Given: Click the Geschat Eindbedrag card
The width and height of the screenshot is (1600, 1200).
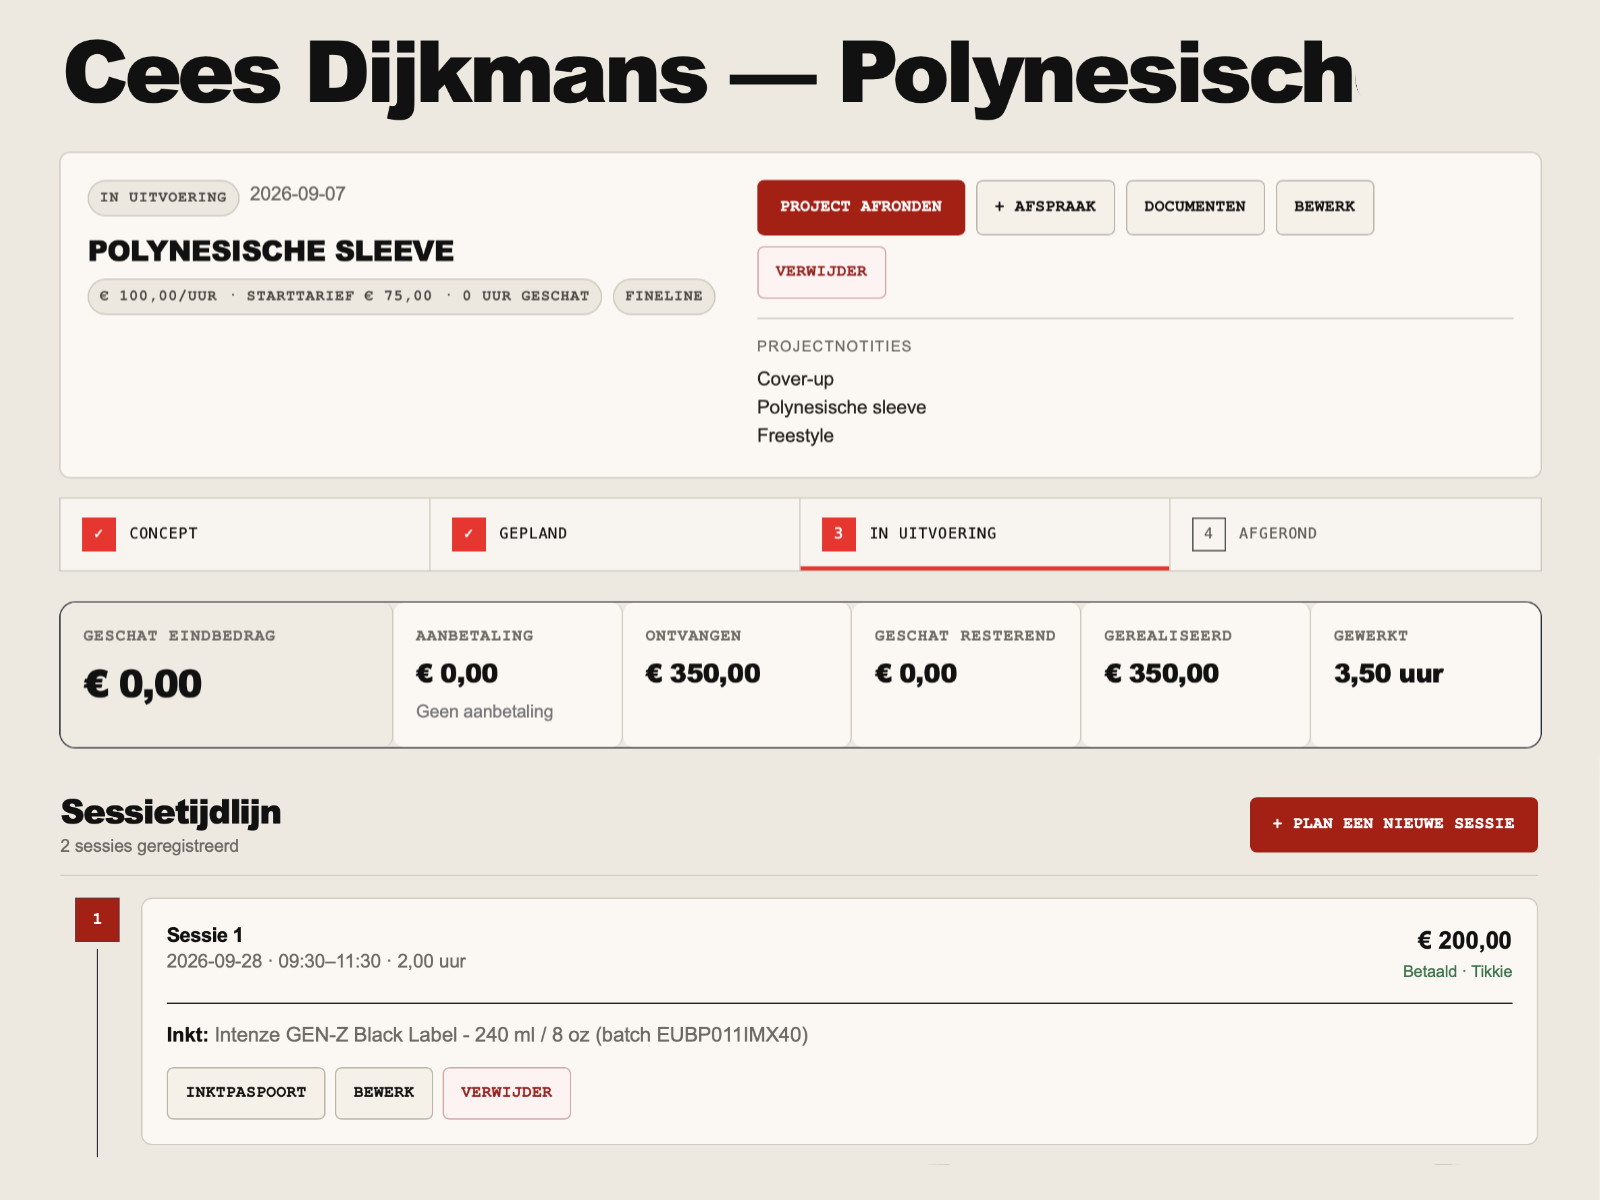Looking at the screenshot, I should pyautogui.click(x=227, y=675).
